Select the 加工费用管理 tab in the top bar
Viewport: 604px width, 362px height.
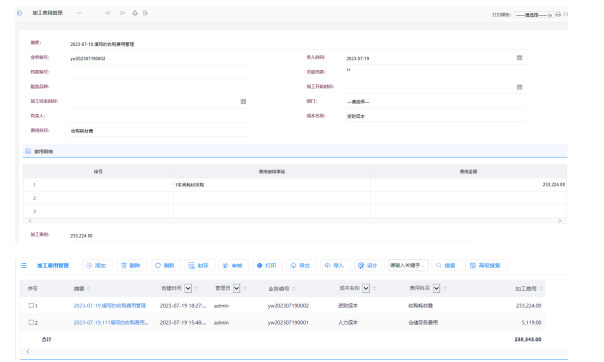click(47, 13)
